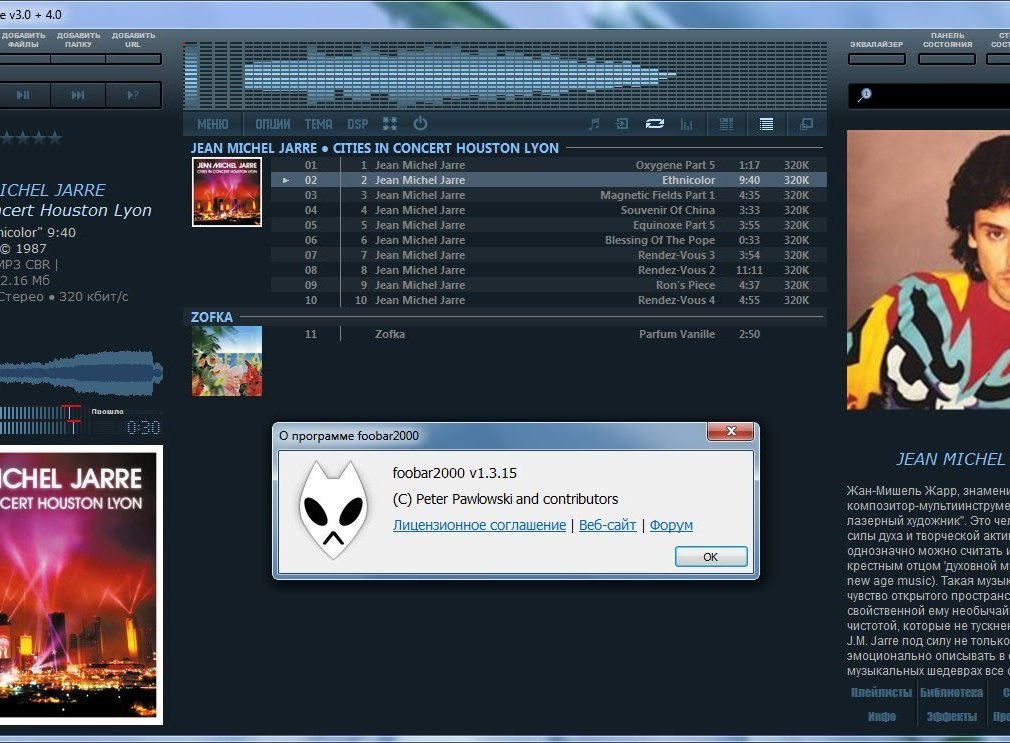Select the playing track "Ethnicolor"
1010x743 pixels.
tap(548, 180)
